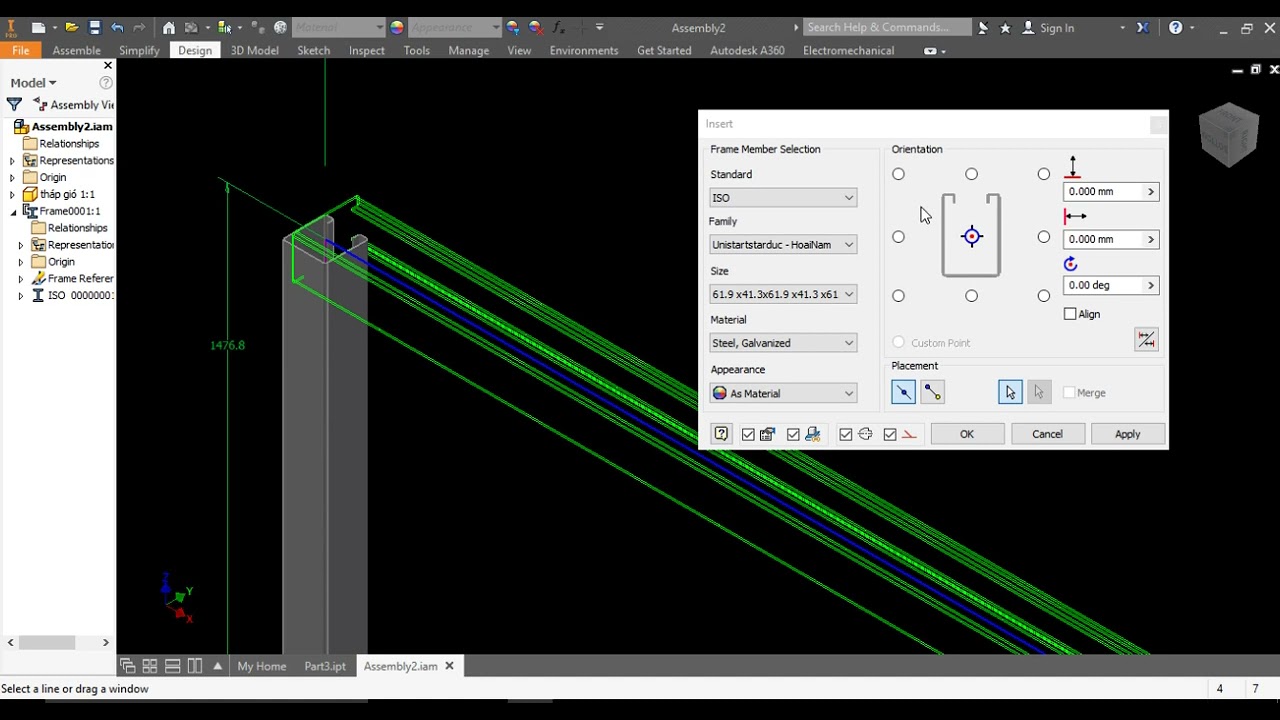Click the New file icon
This screenshot has width=1280, height=720.
38,28
